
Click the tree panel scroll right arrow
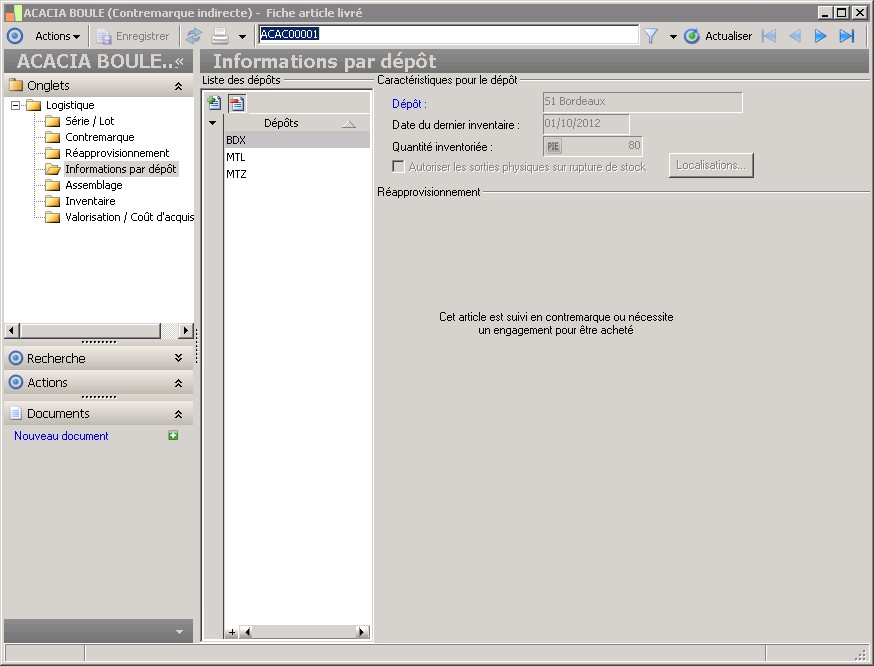click(186, 330)
